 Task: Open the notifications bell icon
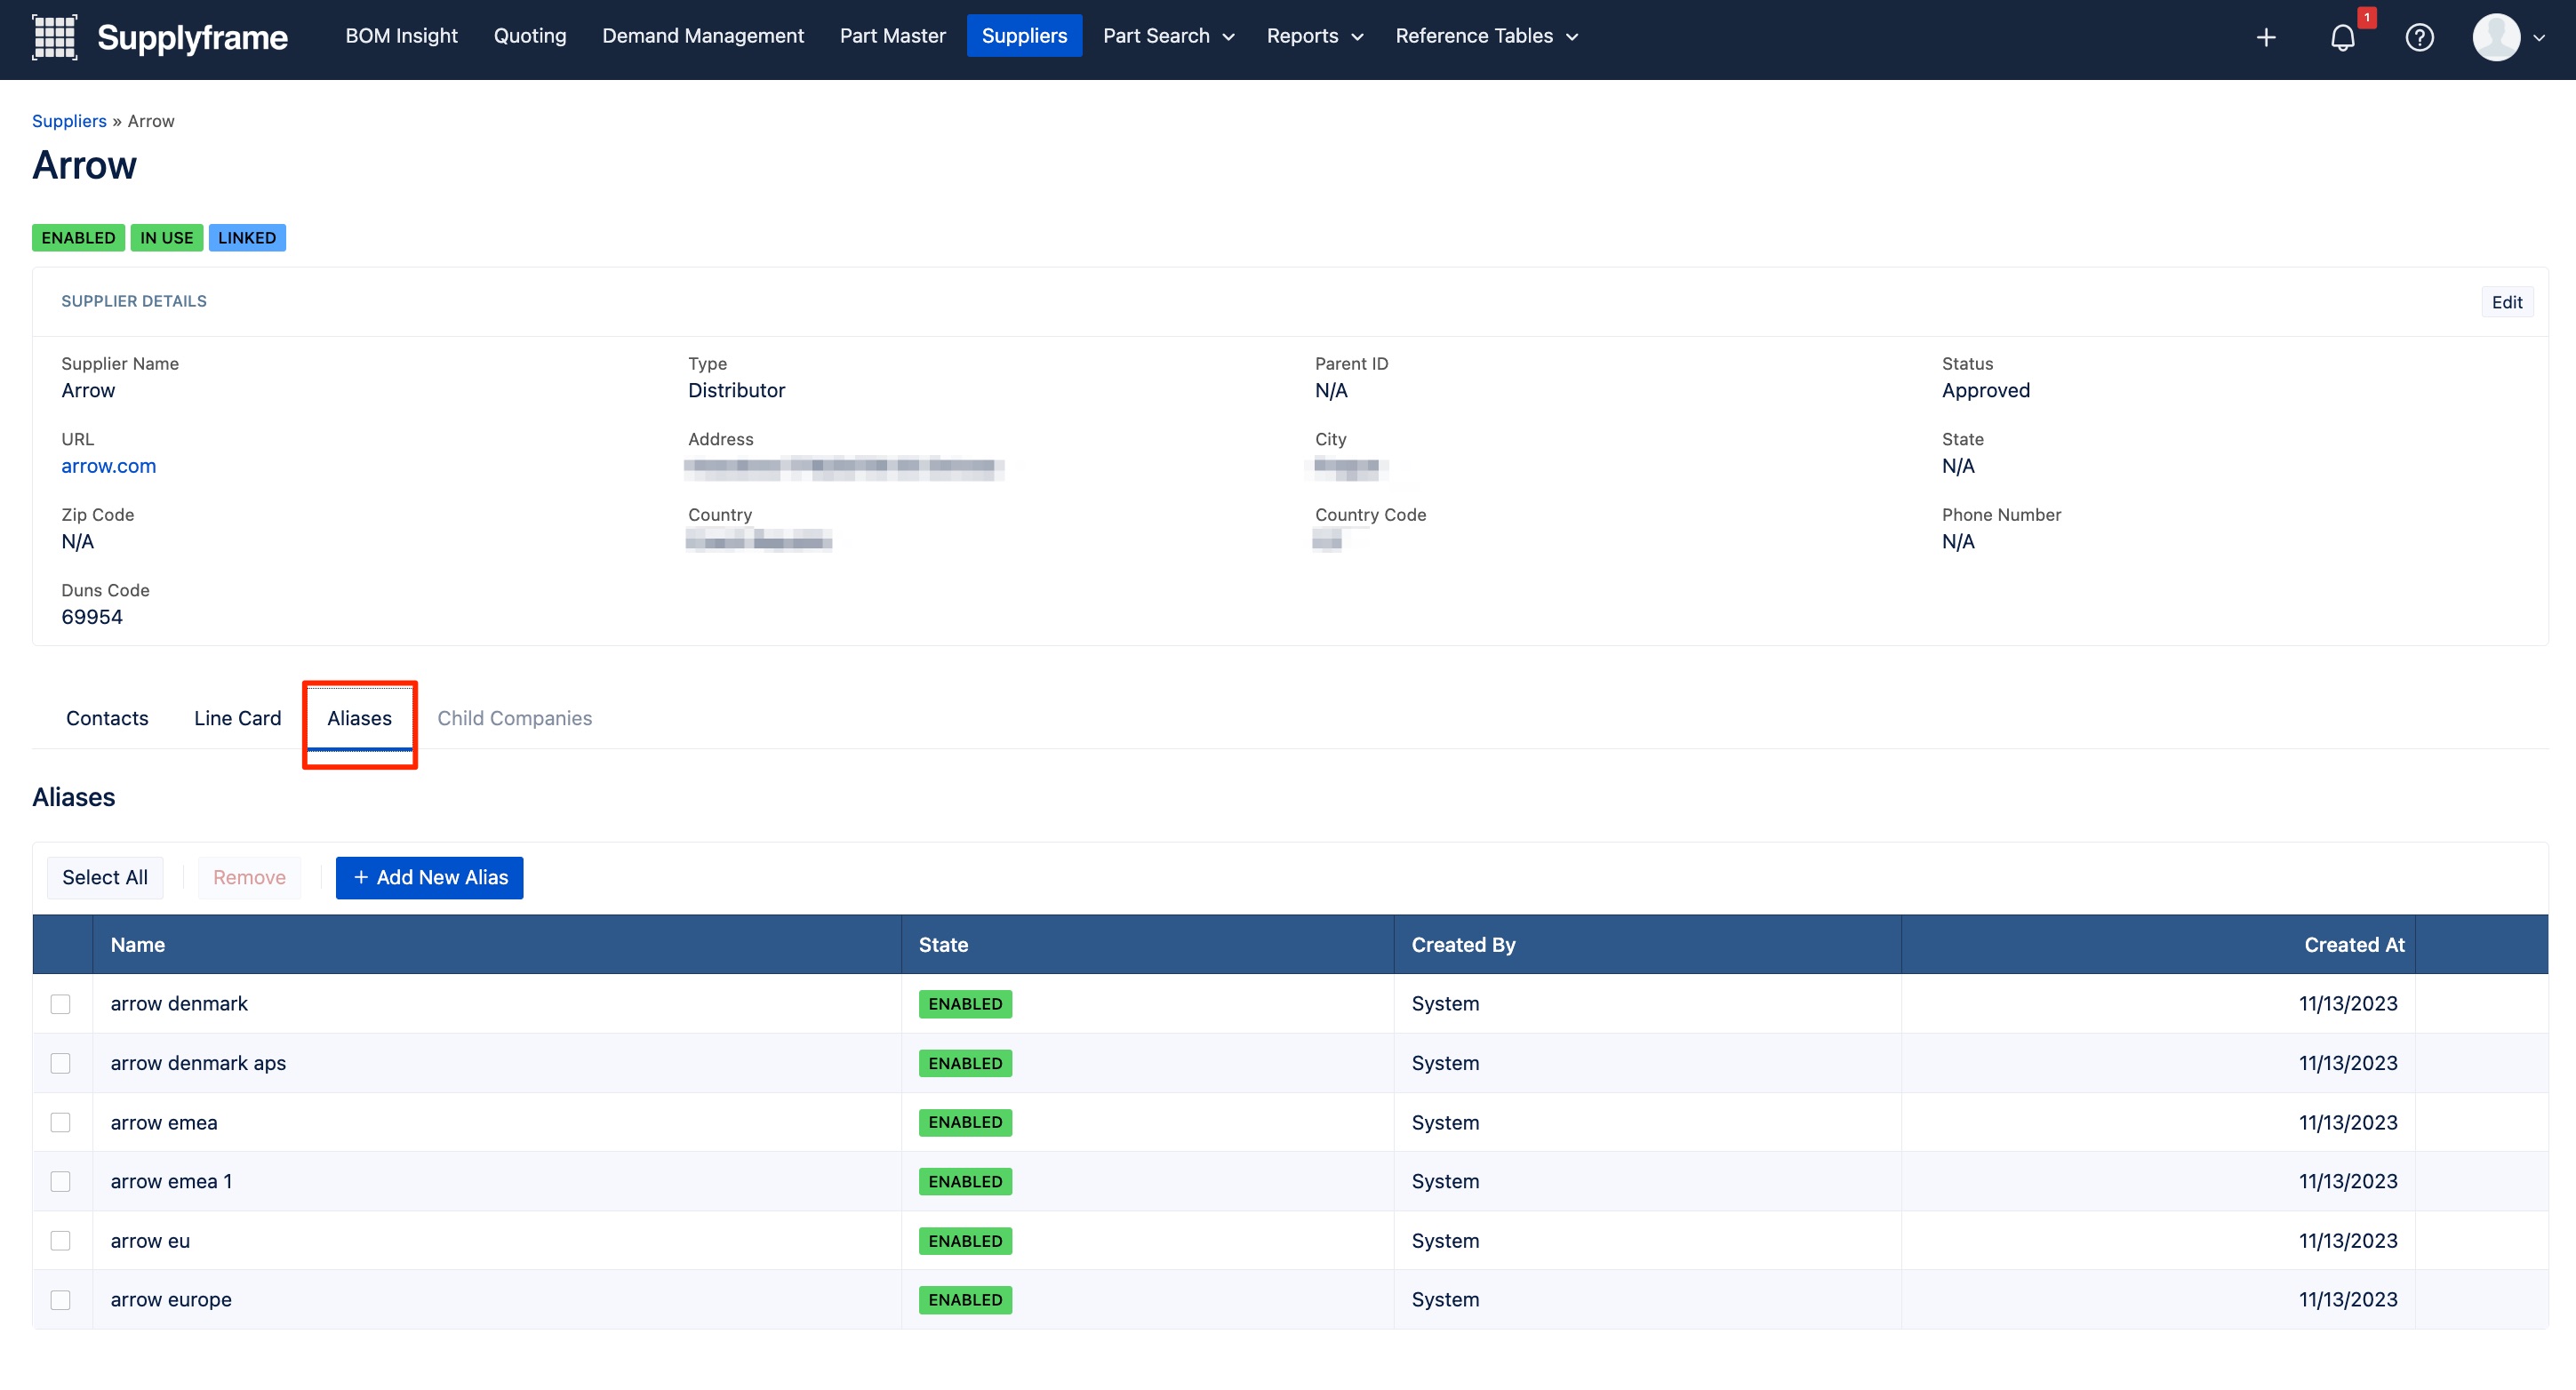(2343, 38)
